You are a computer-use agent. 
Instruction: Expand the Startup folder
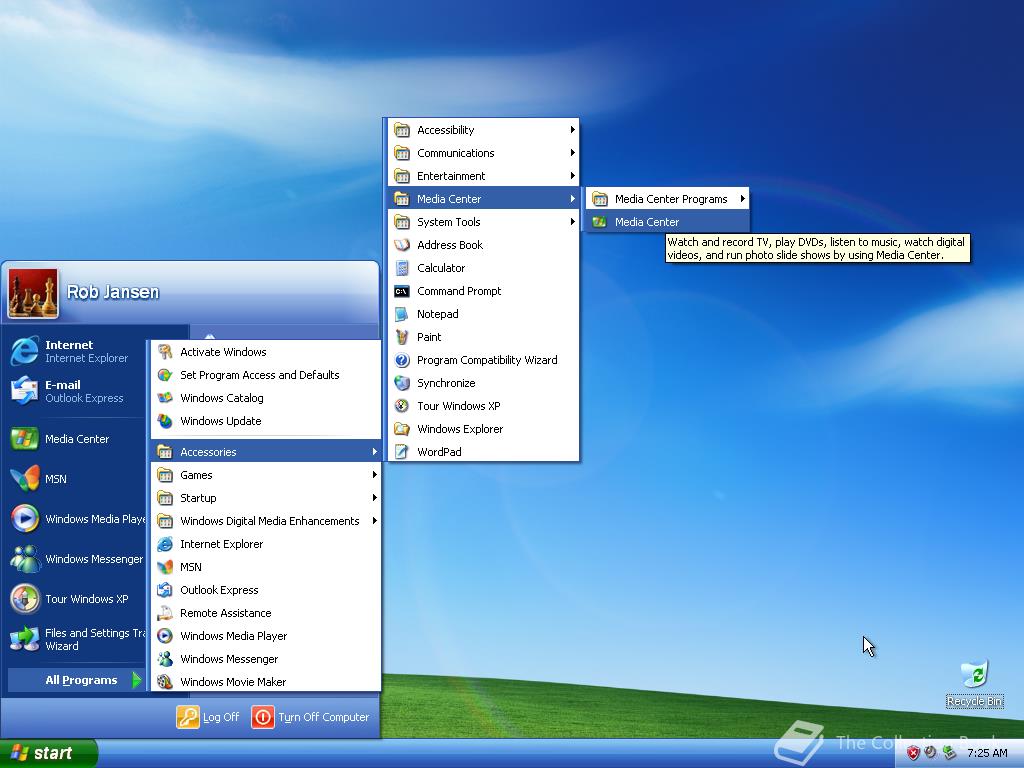coord(266,498)
